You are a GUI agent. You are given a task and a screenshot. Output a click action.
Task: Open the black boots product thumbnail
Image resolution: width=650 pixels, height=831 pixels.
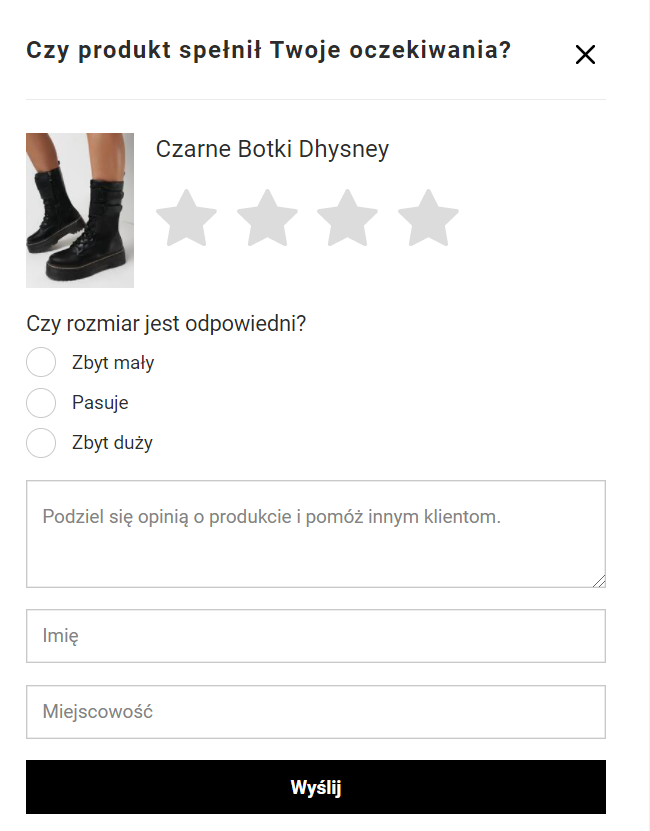click(x=80, y=210)
